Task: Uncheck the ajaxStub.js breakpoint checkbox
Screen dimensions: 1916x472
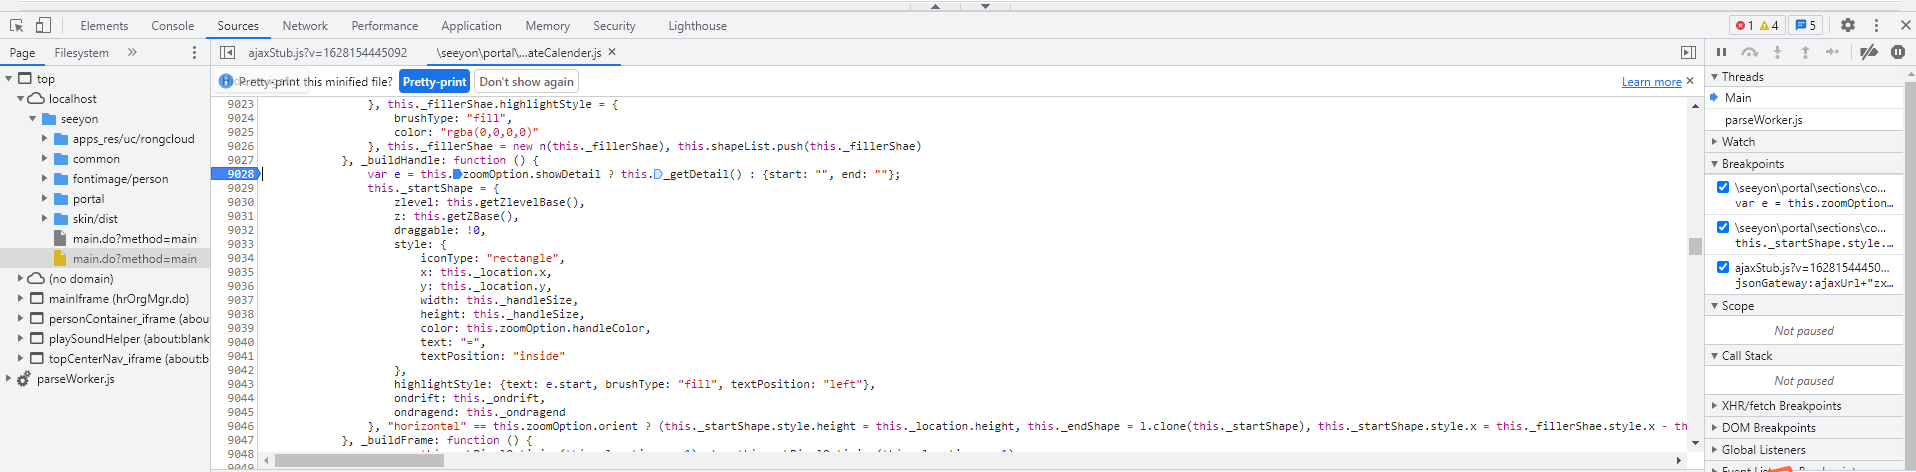Action: point(1722,267)
